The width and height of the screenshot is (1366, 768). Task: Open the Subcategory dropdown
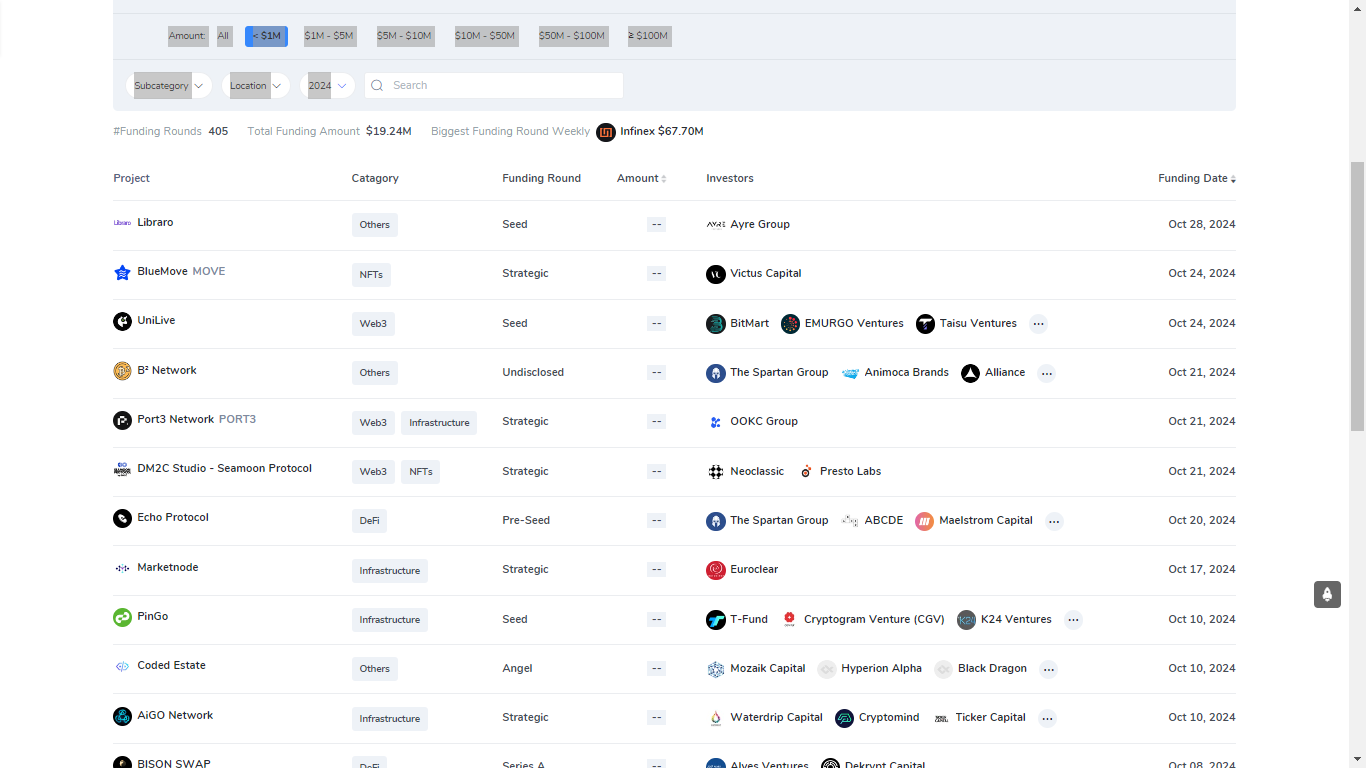(169, 86)
